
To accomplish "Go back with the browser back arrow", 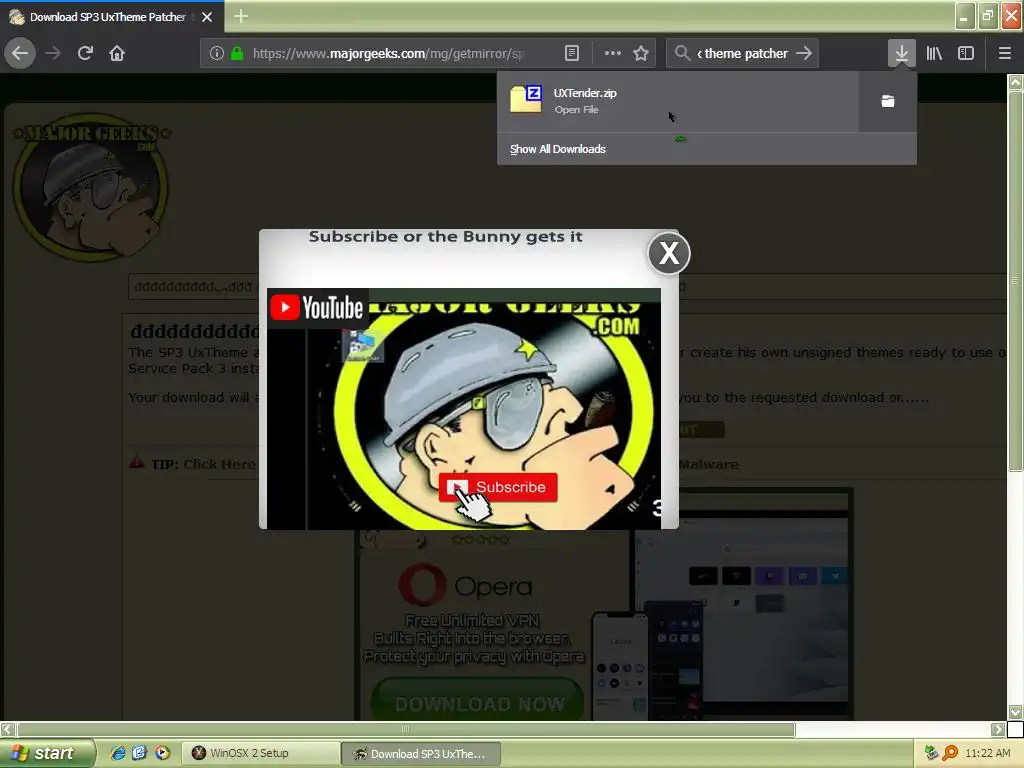I will [20, 53].
